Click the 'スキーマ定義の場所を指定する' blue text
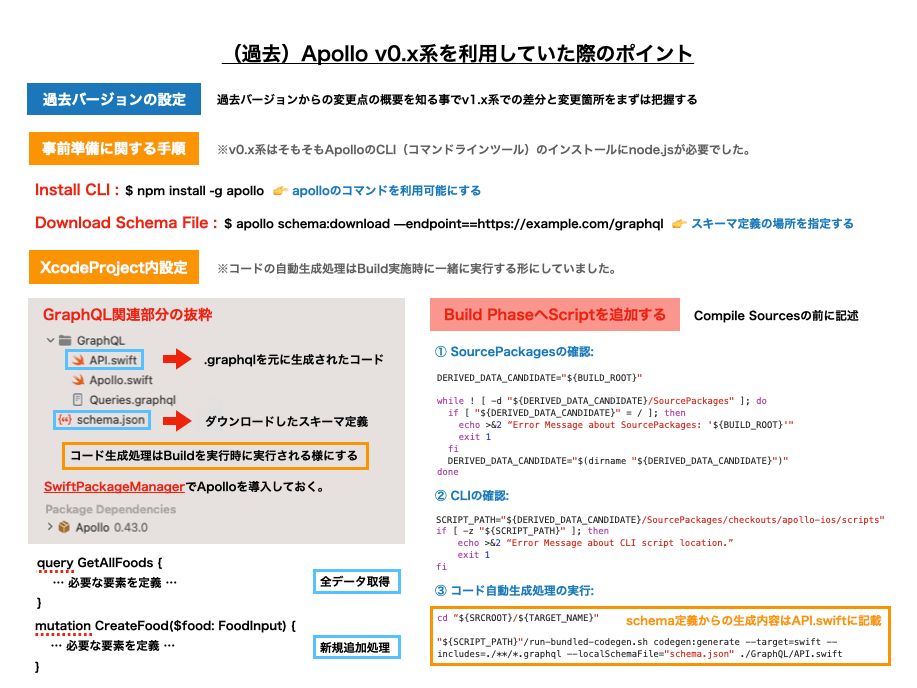The height and width of the screenshot is (688, 917). (x=773, y=223)
